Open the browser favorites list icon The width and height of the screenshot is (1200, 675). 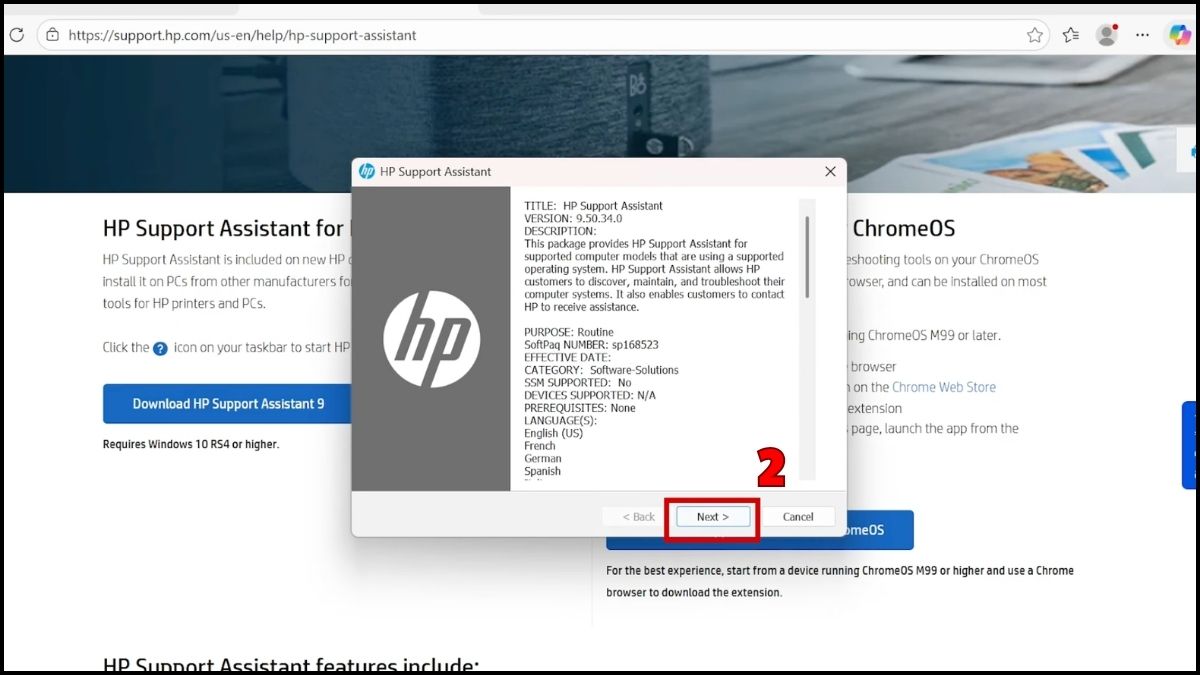[x=1071, y=35]
